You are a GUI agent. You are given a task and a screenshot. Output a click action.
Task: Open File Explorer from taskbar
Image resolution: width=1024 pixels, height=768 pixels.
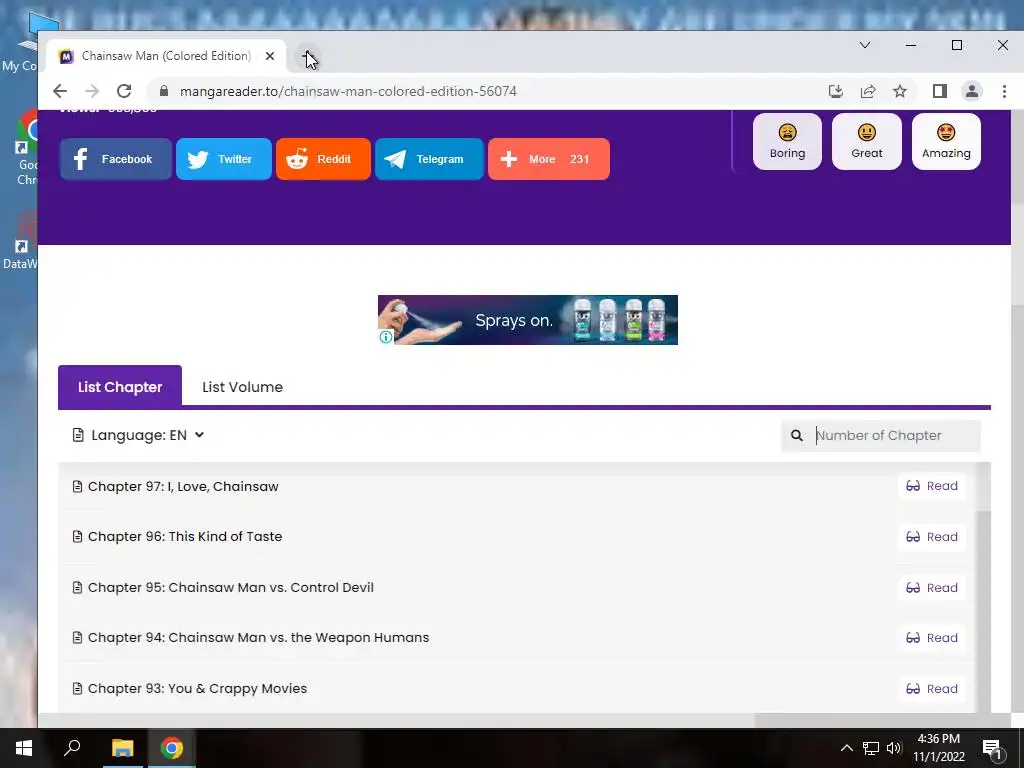pyautogui.click(x=122, y=748)
